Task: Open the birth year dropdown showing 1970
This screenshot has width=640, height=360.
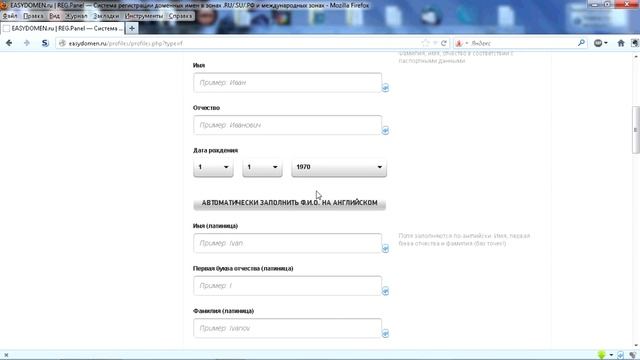Action: click(339, 167)
